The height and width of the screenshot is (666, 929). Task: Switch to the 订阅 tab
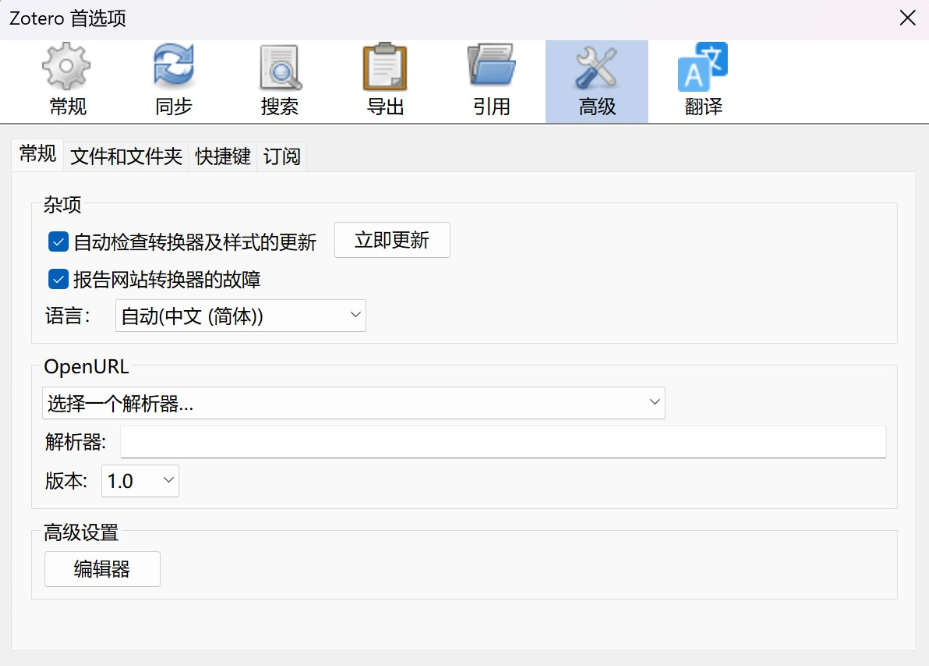[x=281, y=156]
